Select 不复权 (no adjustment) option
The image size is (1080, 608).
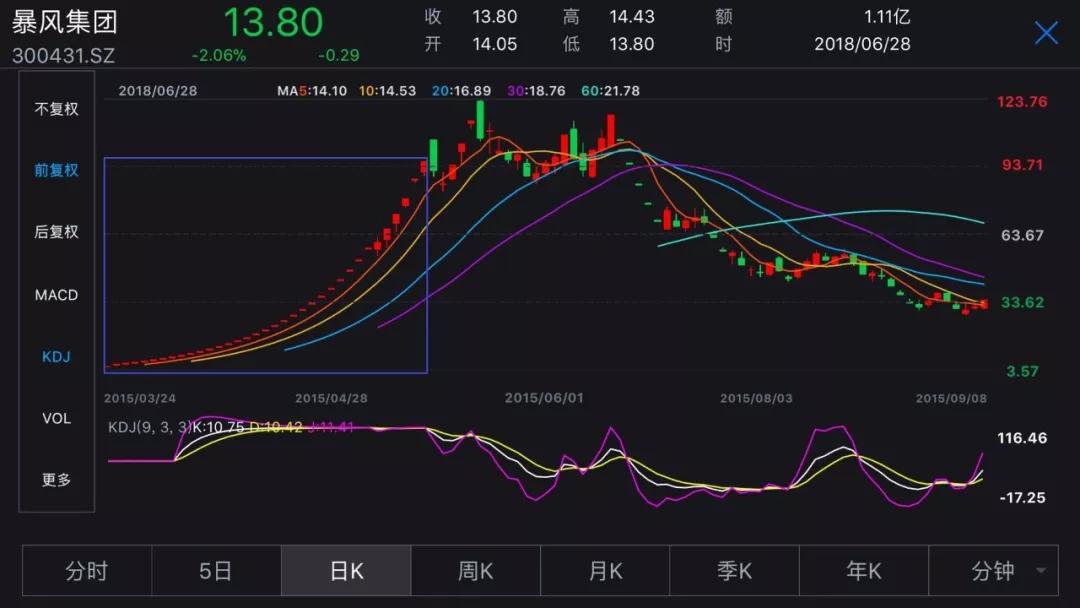tap(56, 109)
